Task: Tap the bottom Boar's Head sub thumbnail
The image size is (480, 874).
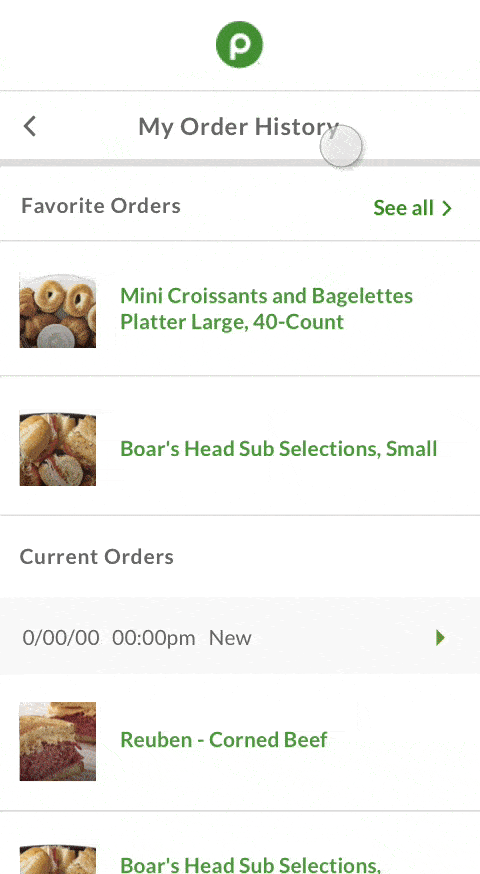Action: click(x=58, y=860)
